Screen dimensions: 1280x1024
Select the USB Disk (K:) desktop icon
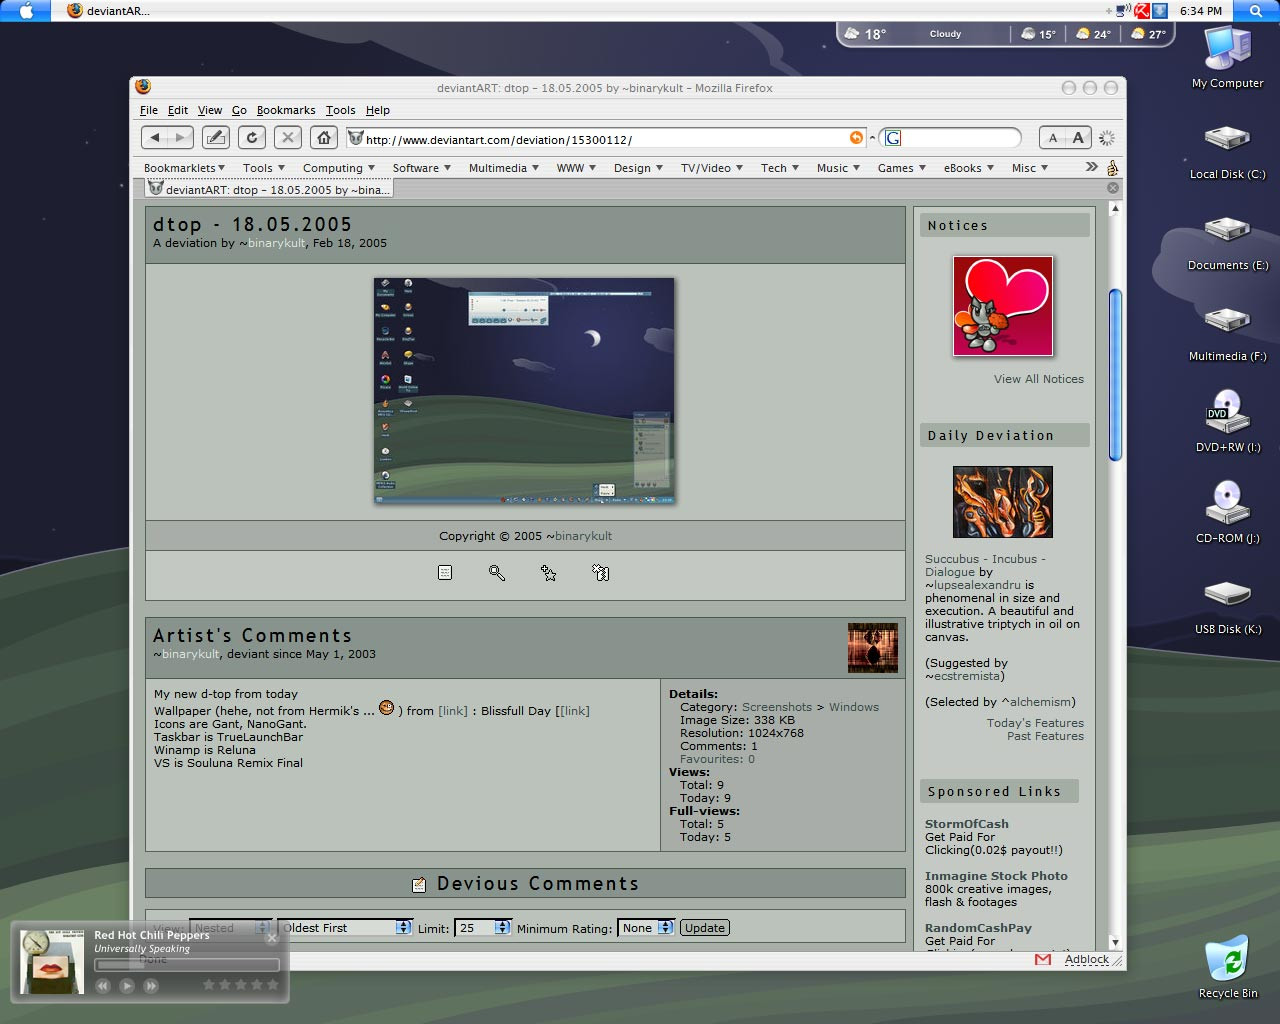1228,606
